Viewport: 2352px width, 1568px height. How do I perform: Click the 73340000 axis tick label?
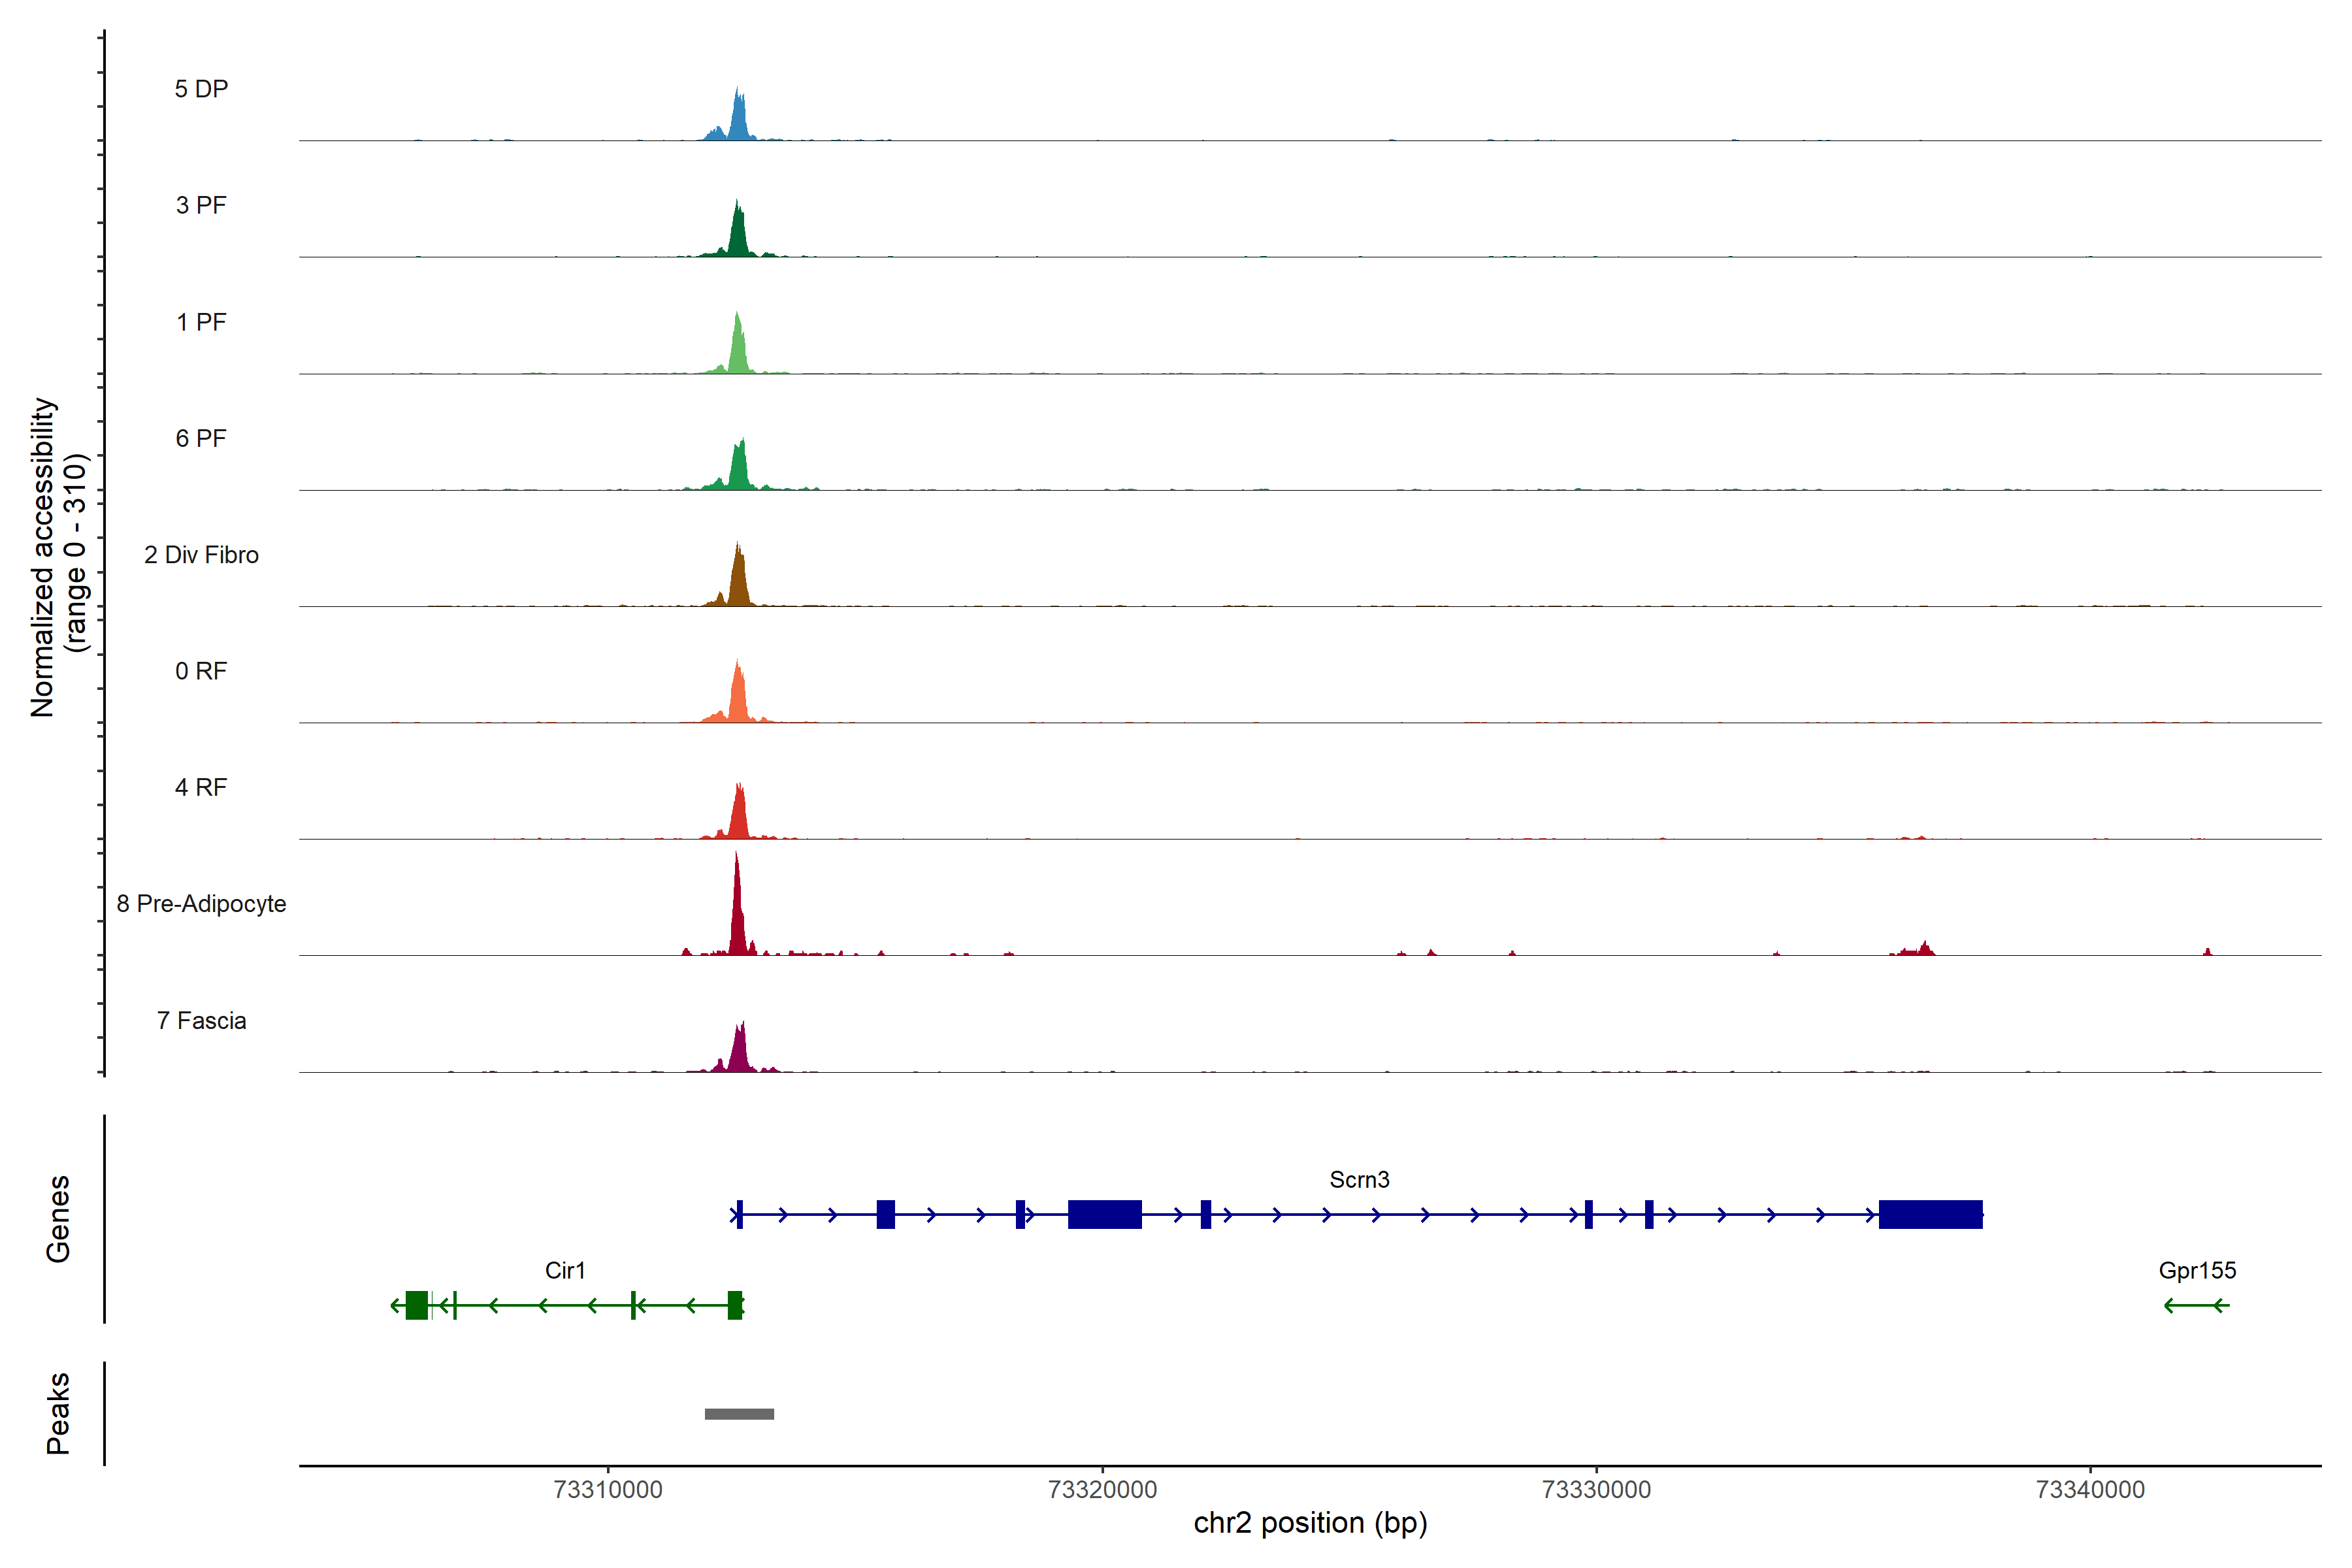coord(2090,1489)
